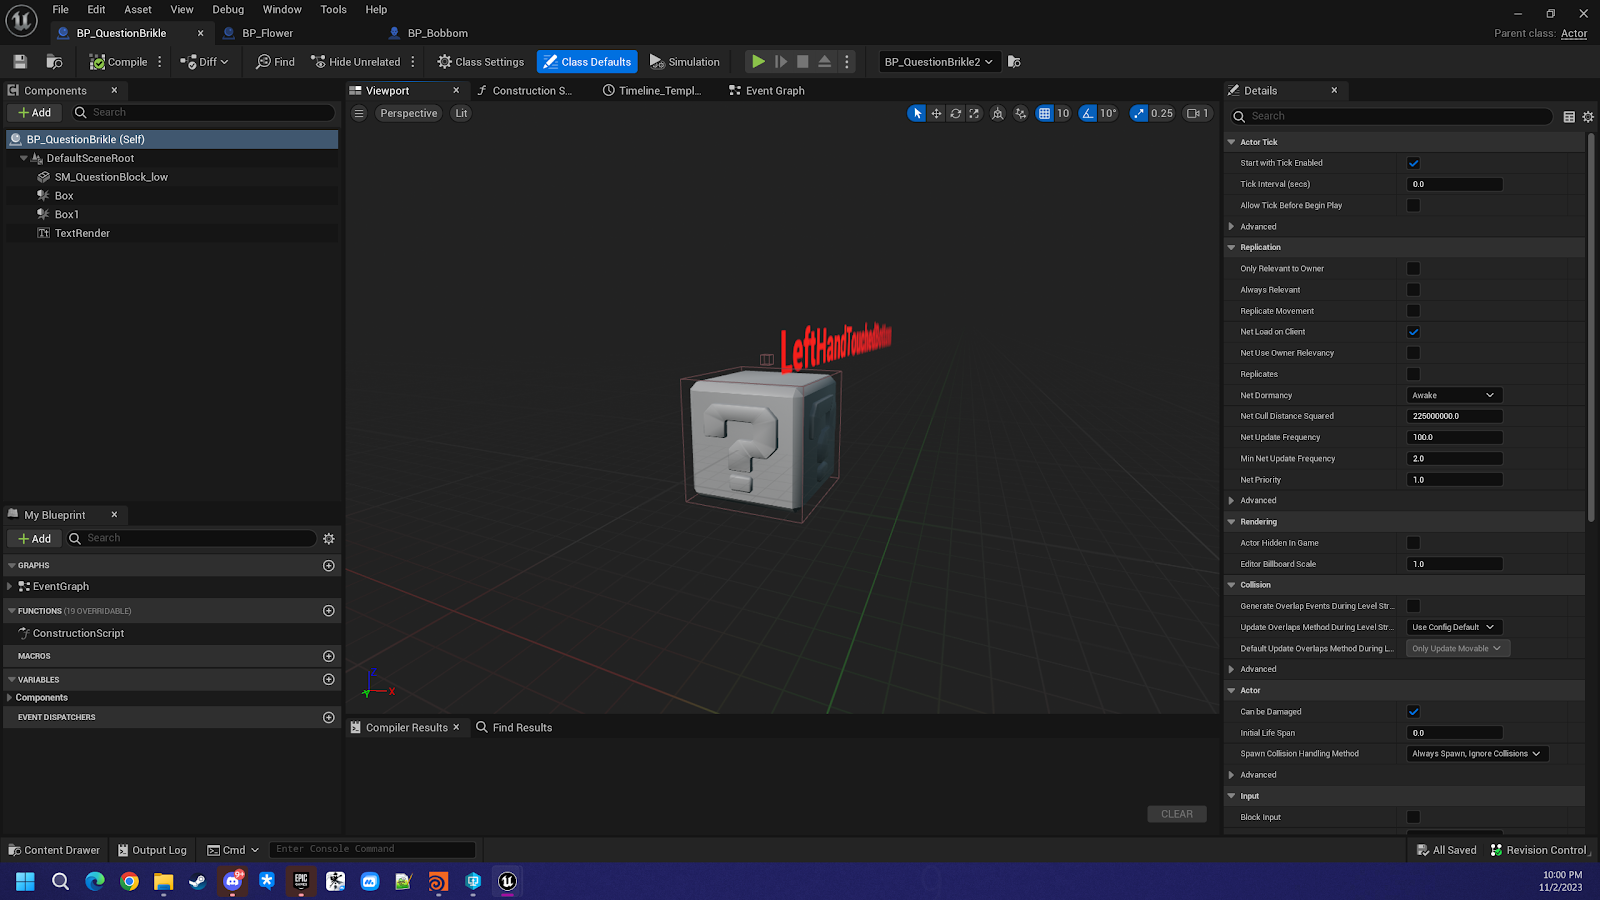The height and width of the screenshot is (900, 1600).
Task: Enable Only Relevant to Owner checkbox
Action: [1413, 268]
